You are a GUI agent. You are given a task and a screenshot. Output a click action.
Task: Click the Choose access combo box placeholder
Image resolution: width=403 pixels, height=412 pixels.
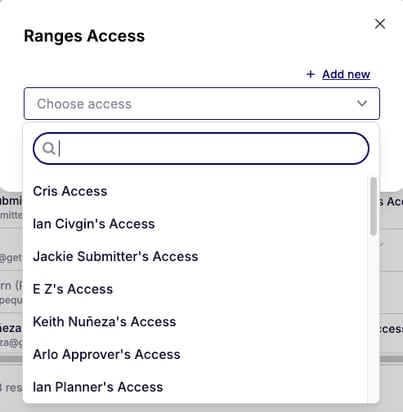84,104
